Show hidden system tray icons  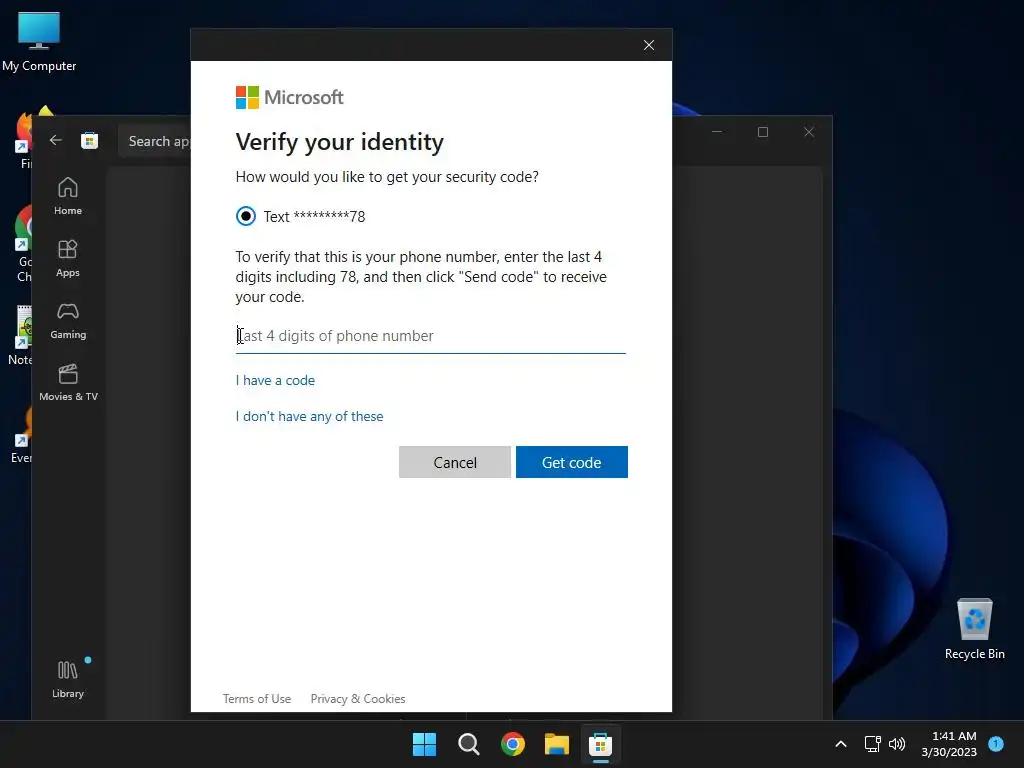(x=841, y=744)
